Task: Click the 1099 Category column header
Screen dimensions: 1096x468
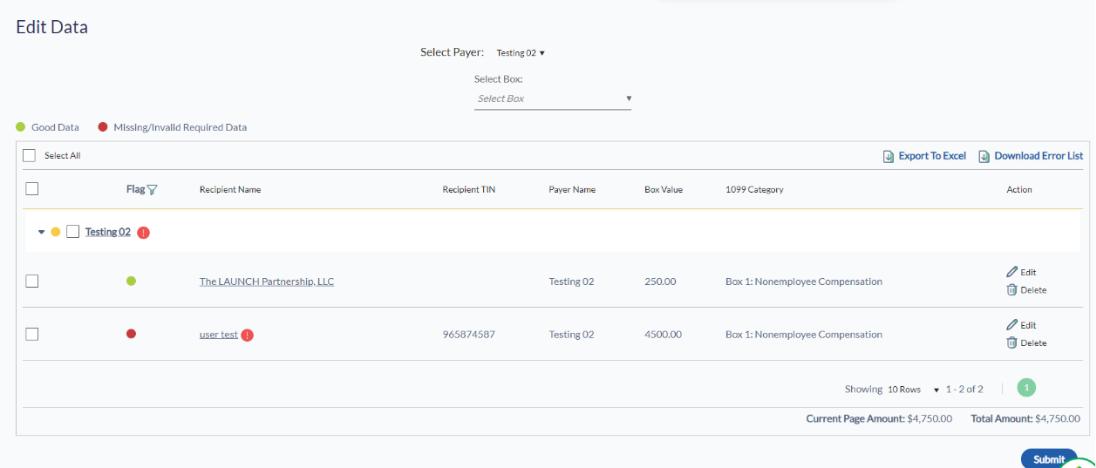Action: point(754,189)
